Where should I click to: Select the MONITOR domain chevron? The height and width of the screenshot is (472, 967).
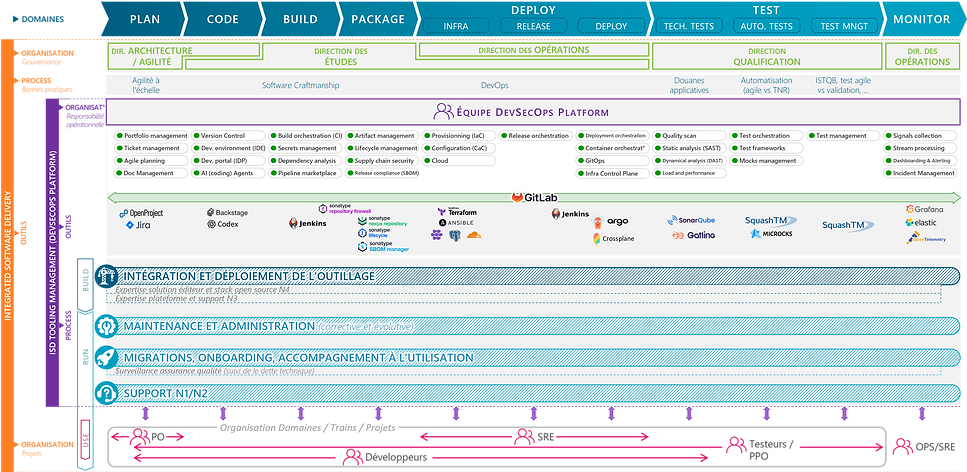[922, 19]
